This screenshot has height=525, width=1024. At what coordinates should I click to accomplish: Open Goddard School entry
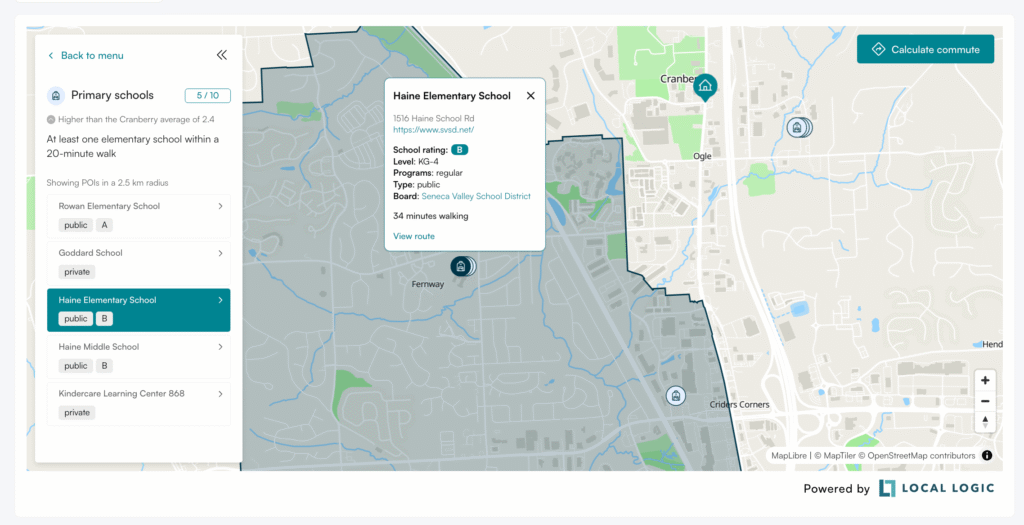(x=138, y=263)
